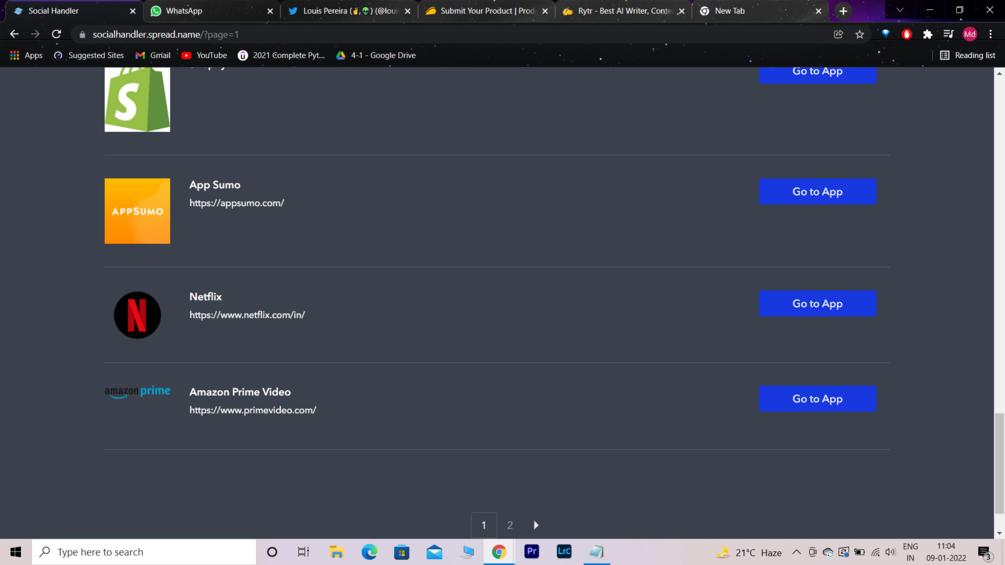This screenshot has width=1005, height=565.
Task: Open the YouTube bookmark
Action: [x=204, y=55]
